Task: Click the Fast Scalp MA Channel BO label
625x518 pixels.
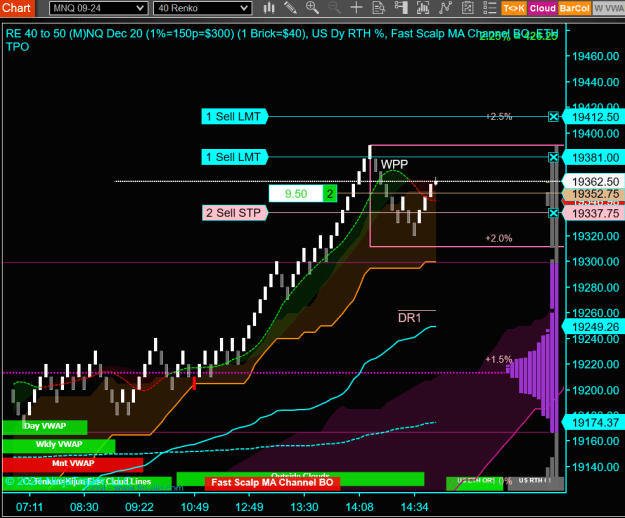Action: click(272, 483)
